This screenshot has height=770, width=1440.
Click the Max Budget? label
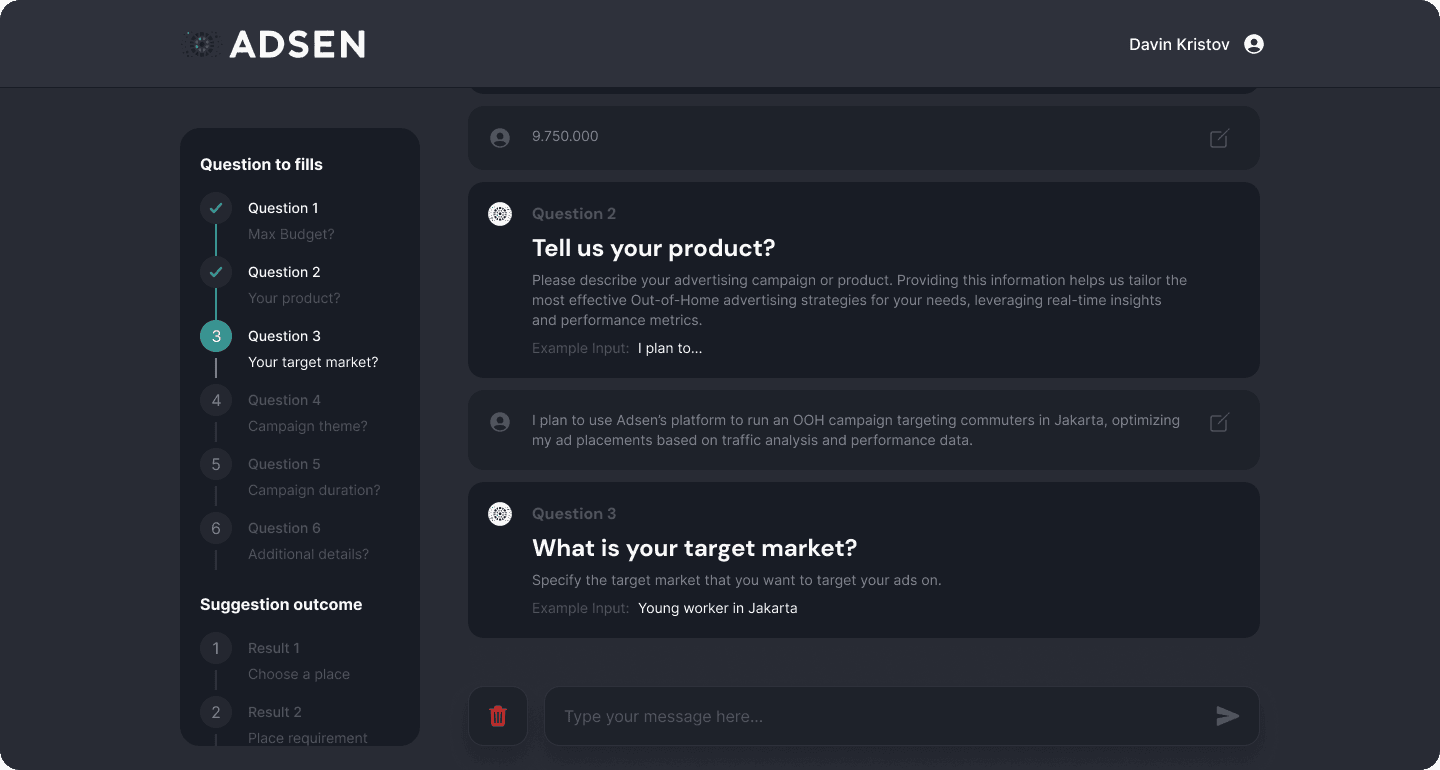coord(291,234)
